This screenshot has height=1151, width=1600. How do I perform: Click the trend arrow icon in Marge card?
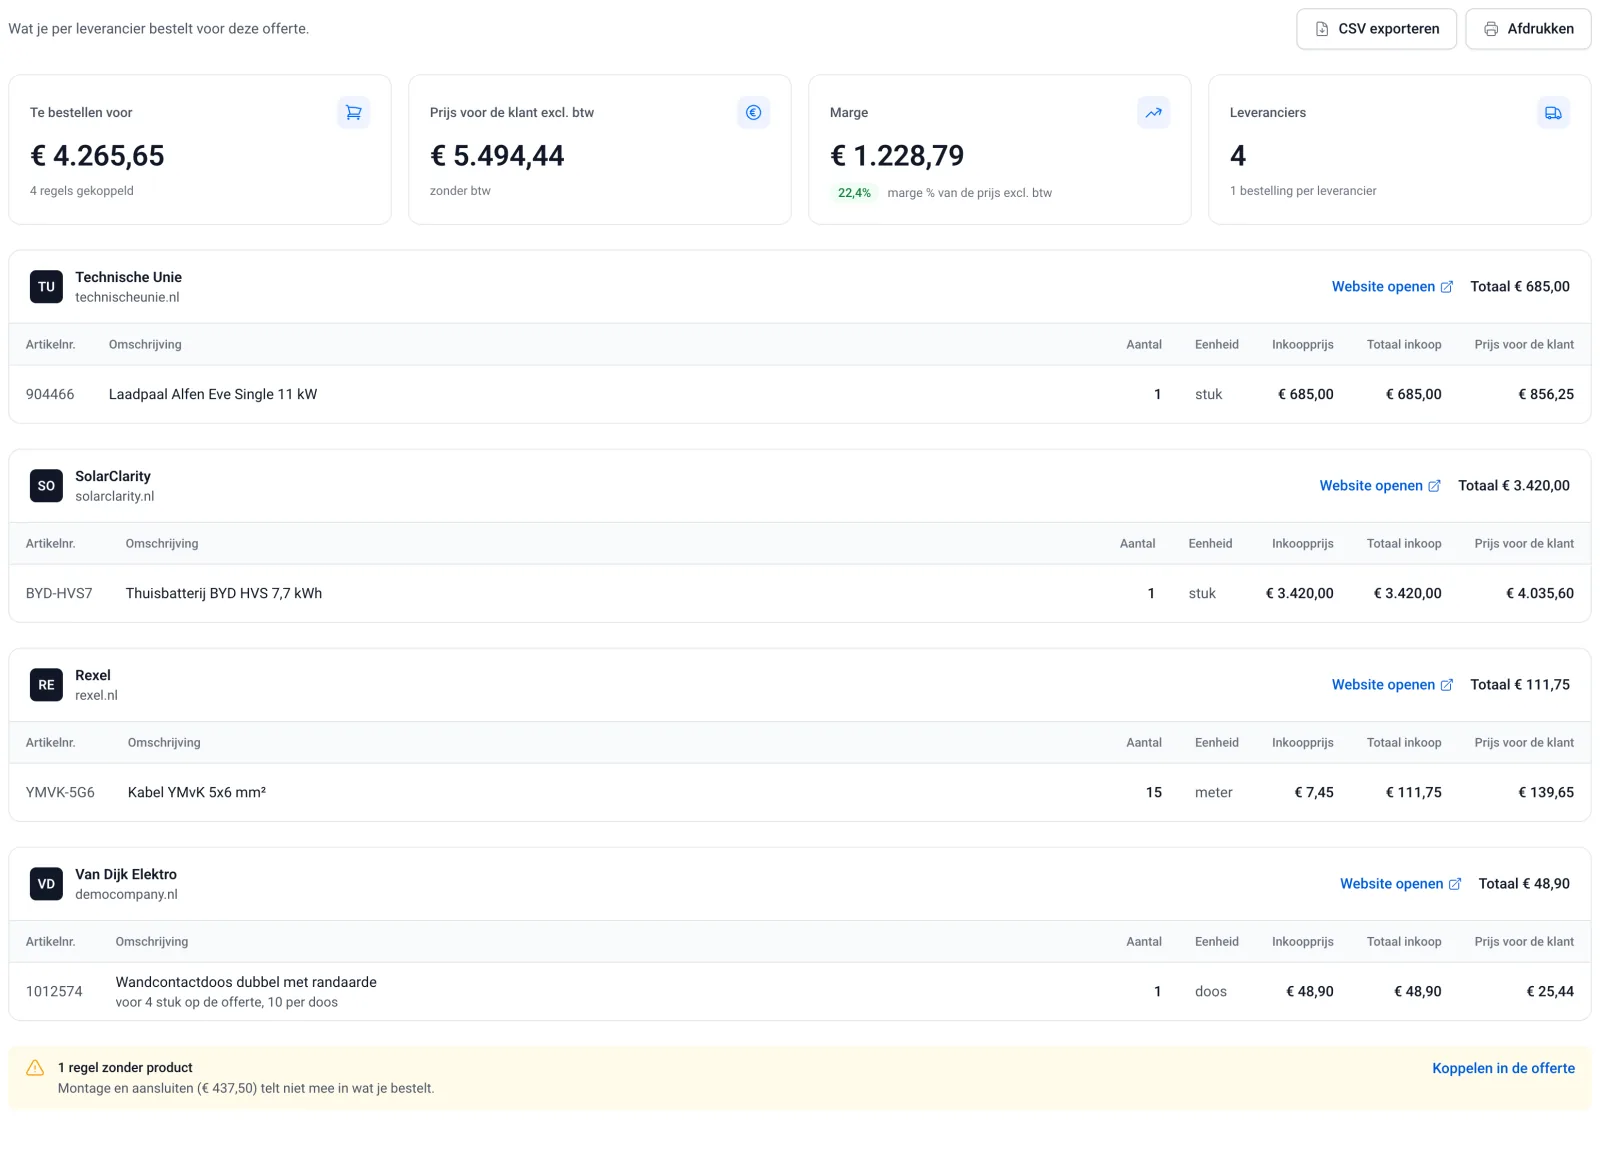tap(1153, 113)
